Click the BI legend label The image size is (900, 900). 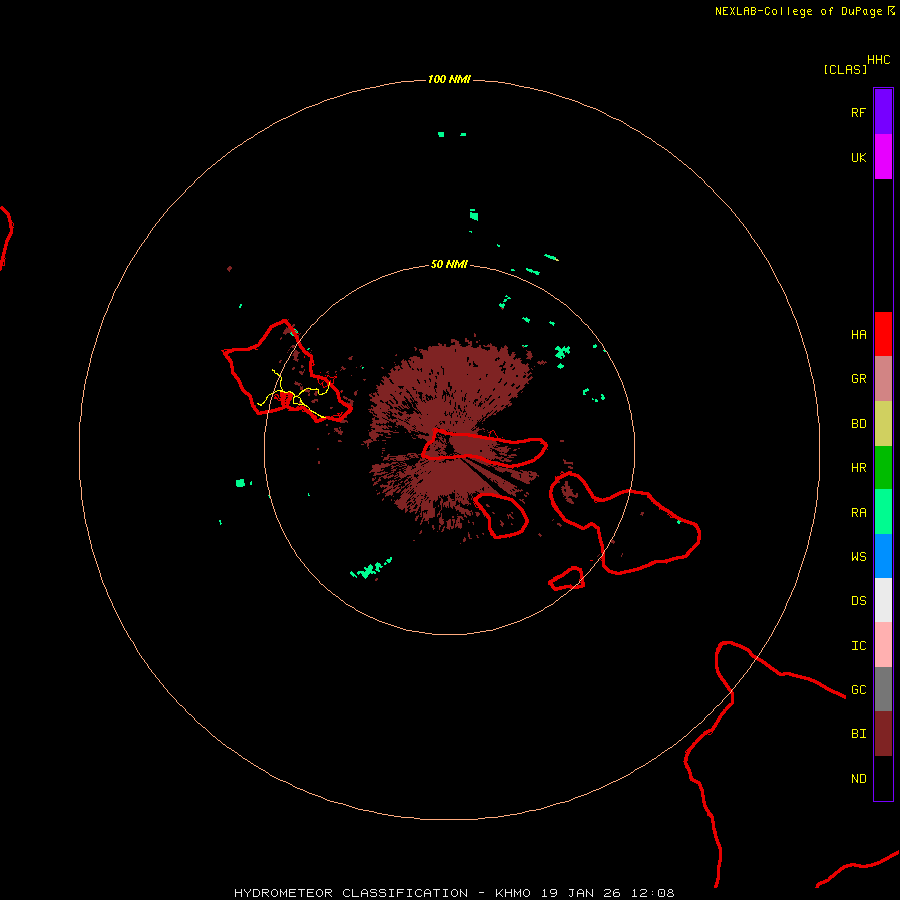[858, 734]
